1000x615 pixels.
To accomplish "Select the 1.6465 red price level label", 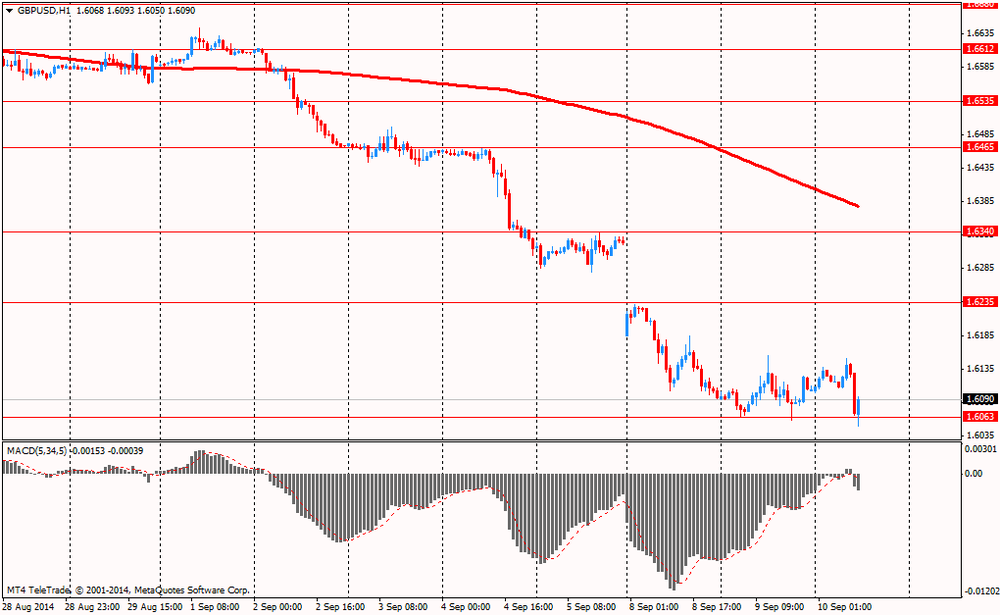I will 979,147.
